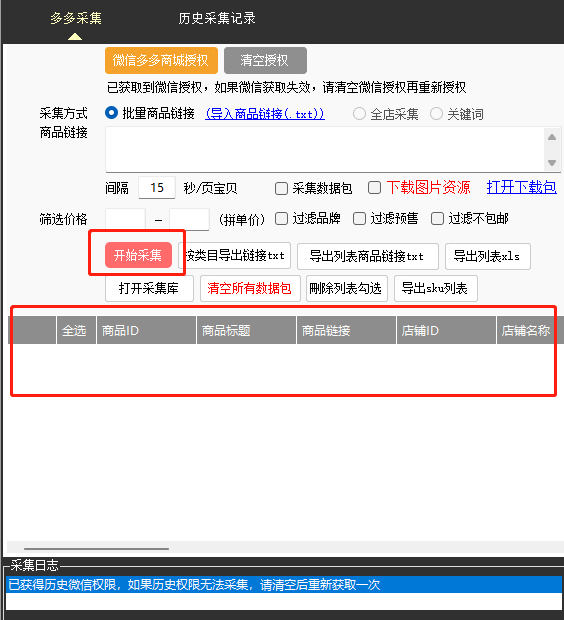Open the 导入商品链接(.txt) link

[265, 114]
